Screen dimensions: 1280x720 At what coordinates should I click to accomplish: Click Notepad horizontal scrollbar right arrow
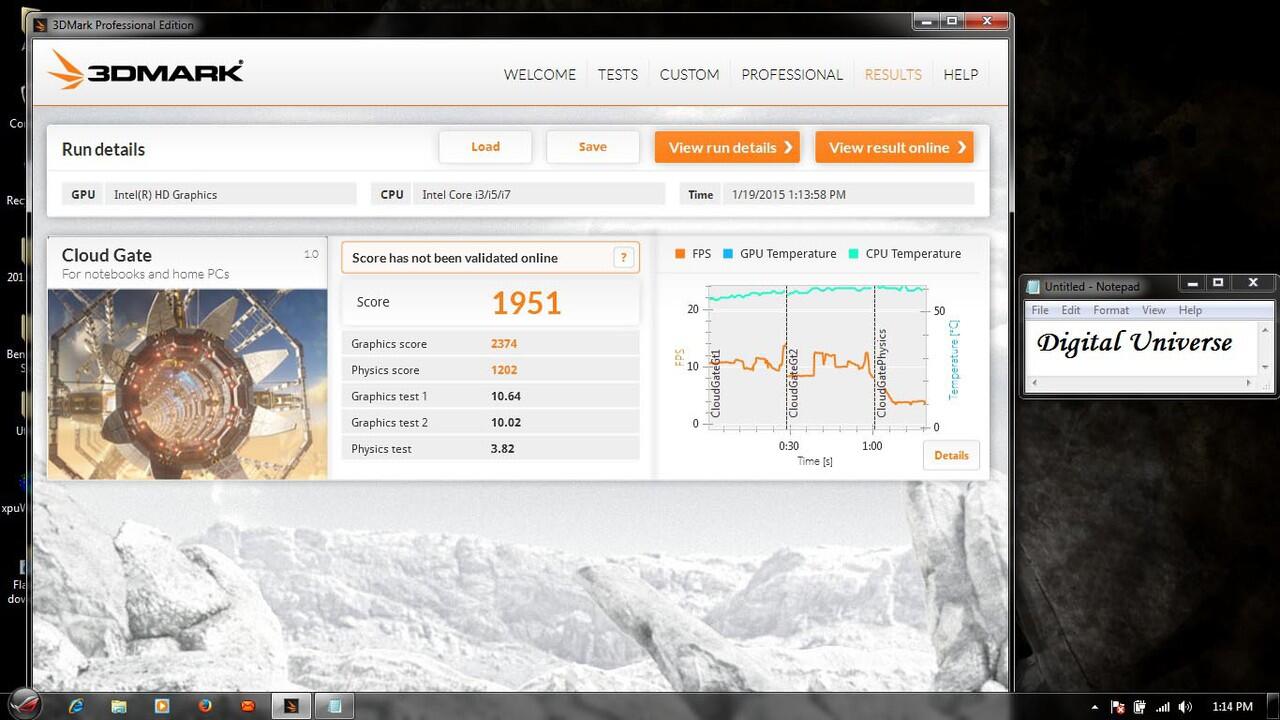coord(1249,383)
